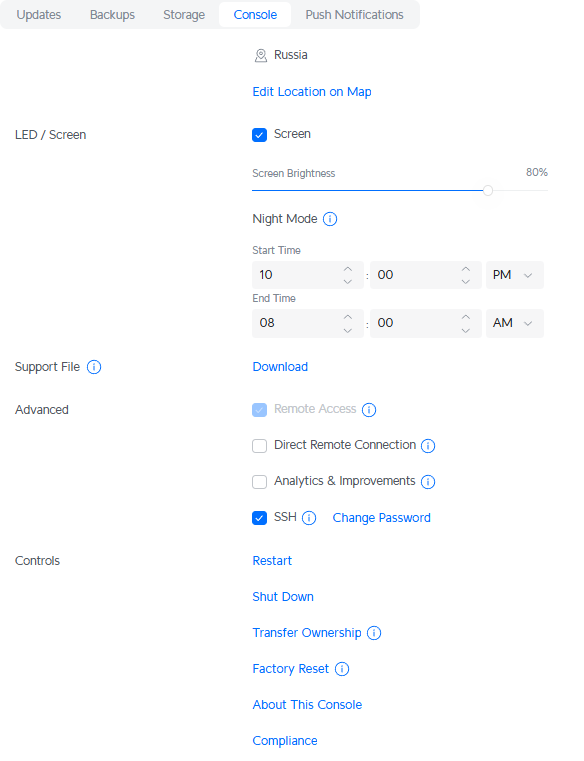Enable the Direct Remote Connection checkbox

[259, 446]
